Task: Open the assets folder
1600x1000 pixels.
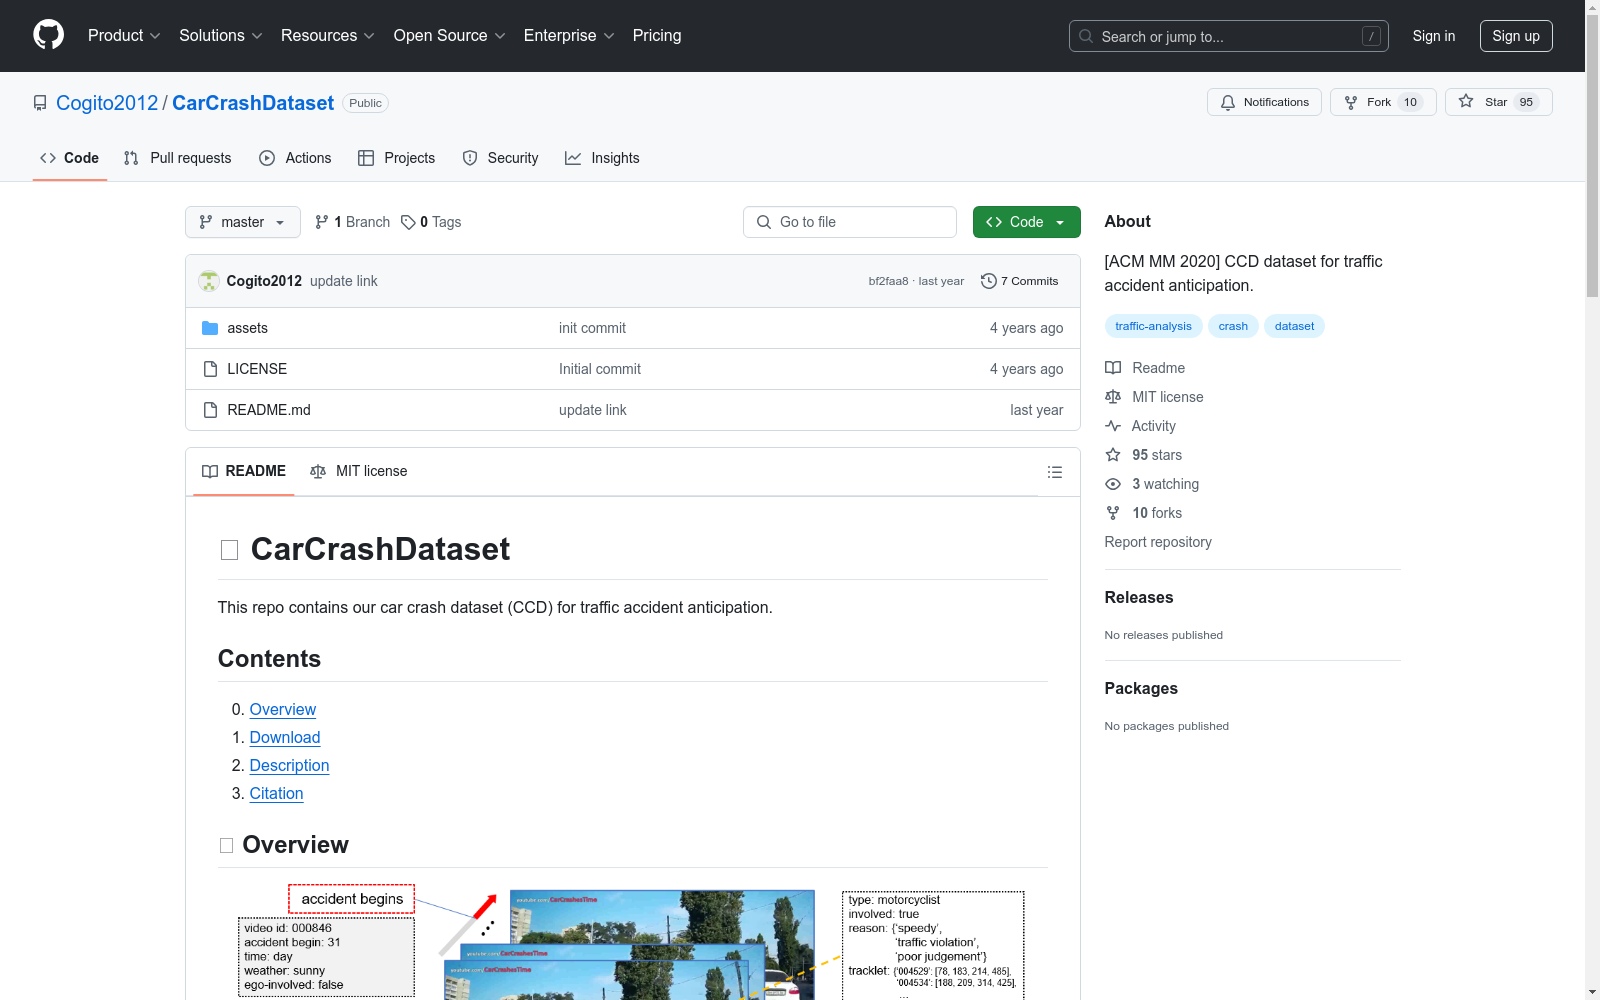Action: pyautogui.click(x=247, y=328)
